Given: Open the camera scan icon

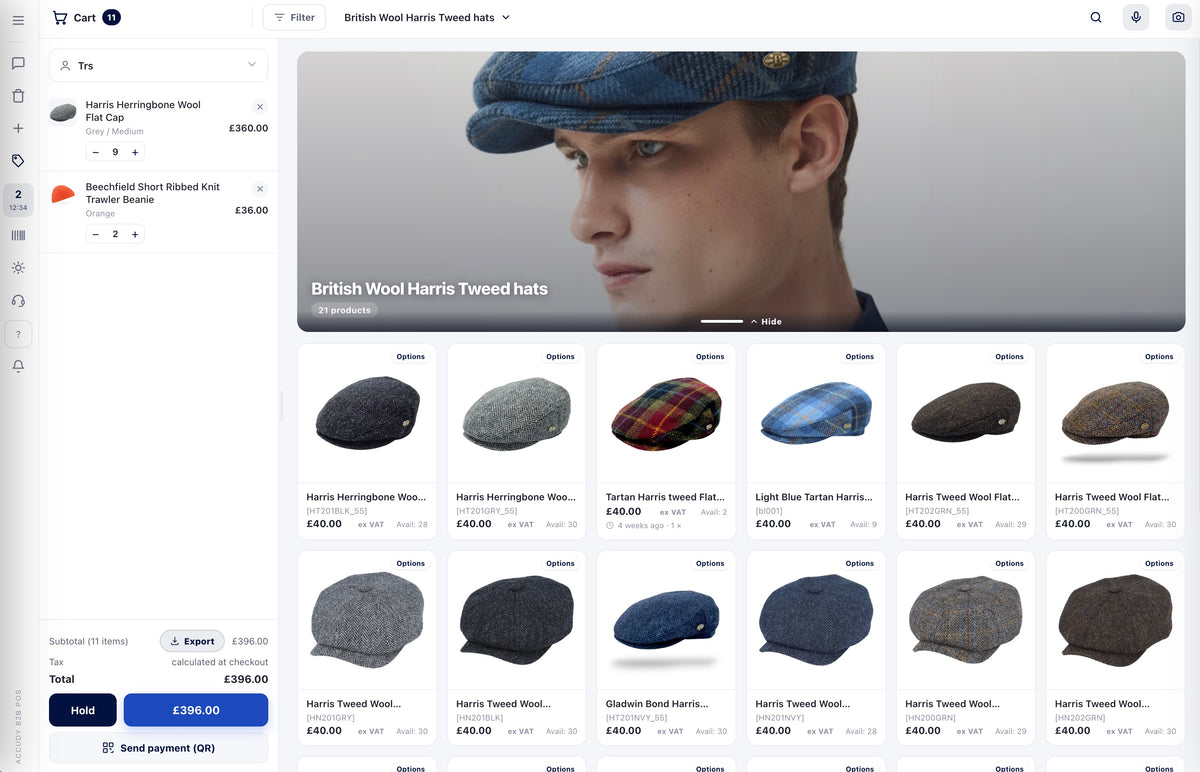Looking at the screenshot, I should pyautogui.click(x=1178, y=17).
